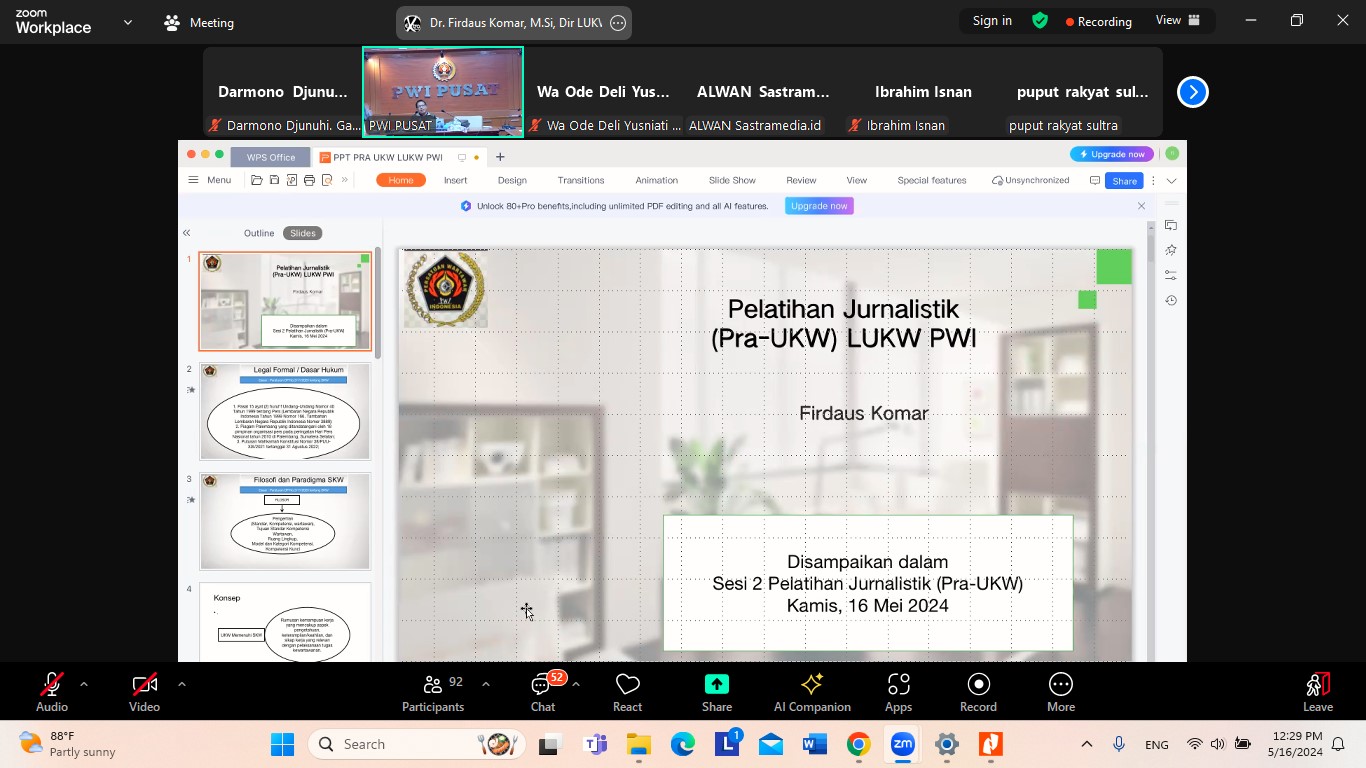Expand the Zoom Workplace dropdown chevron

(127, 22)
